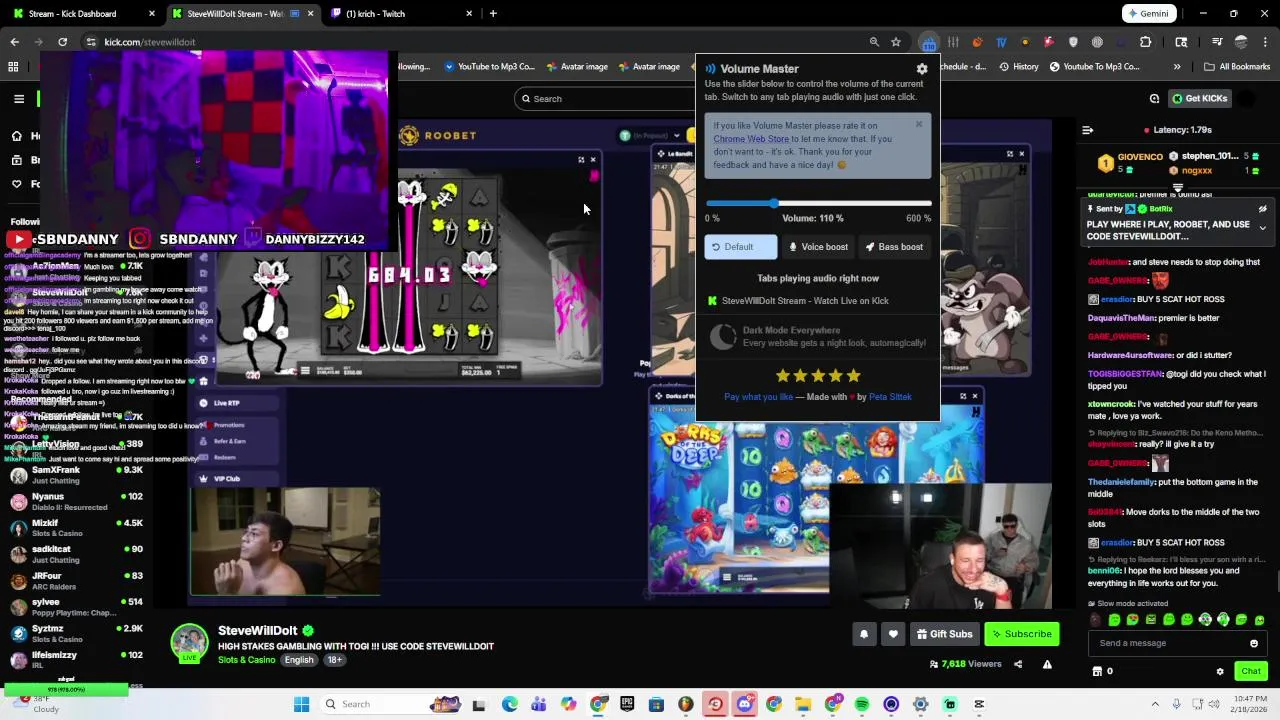Turn on stream notifications bell
Image resolution: width=1280 pixels, height=720 pixels.
[864, 634]
